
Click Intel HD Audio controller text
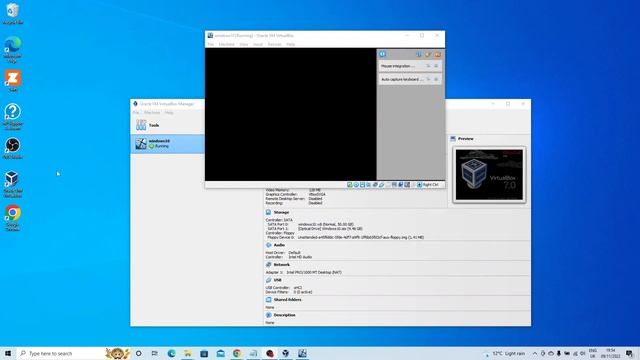point(300,257)
